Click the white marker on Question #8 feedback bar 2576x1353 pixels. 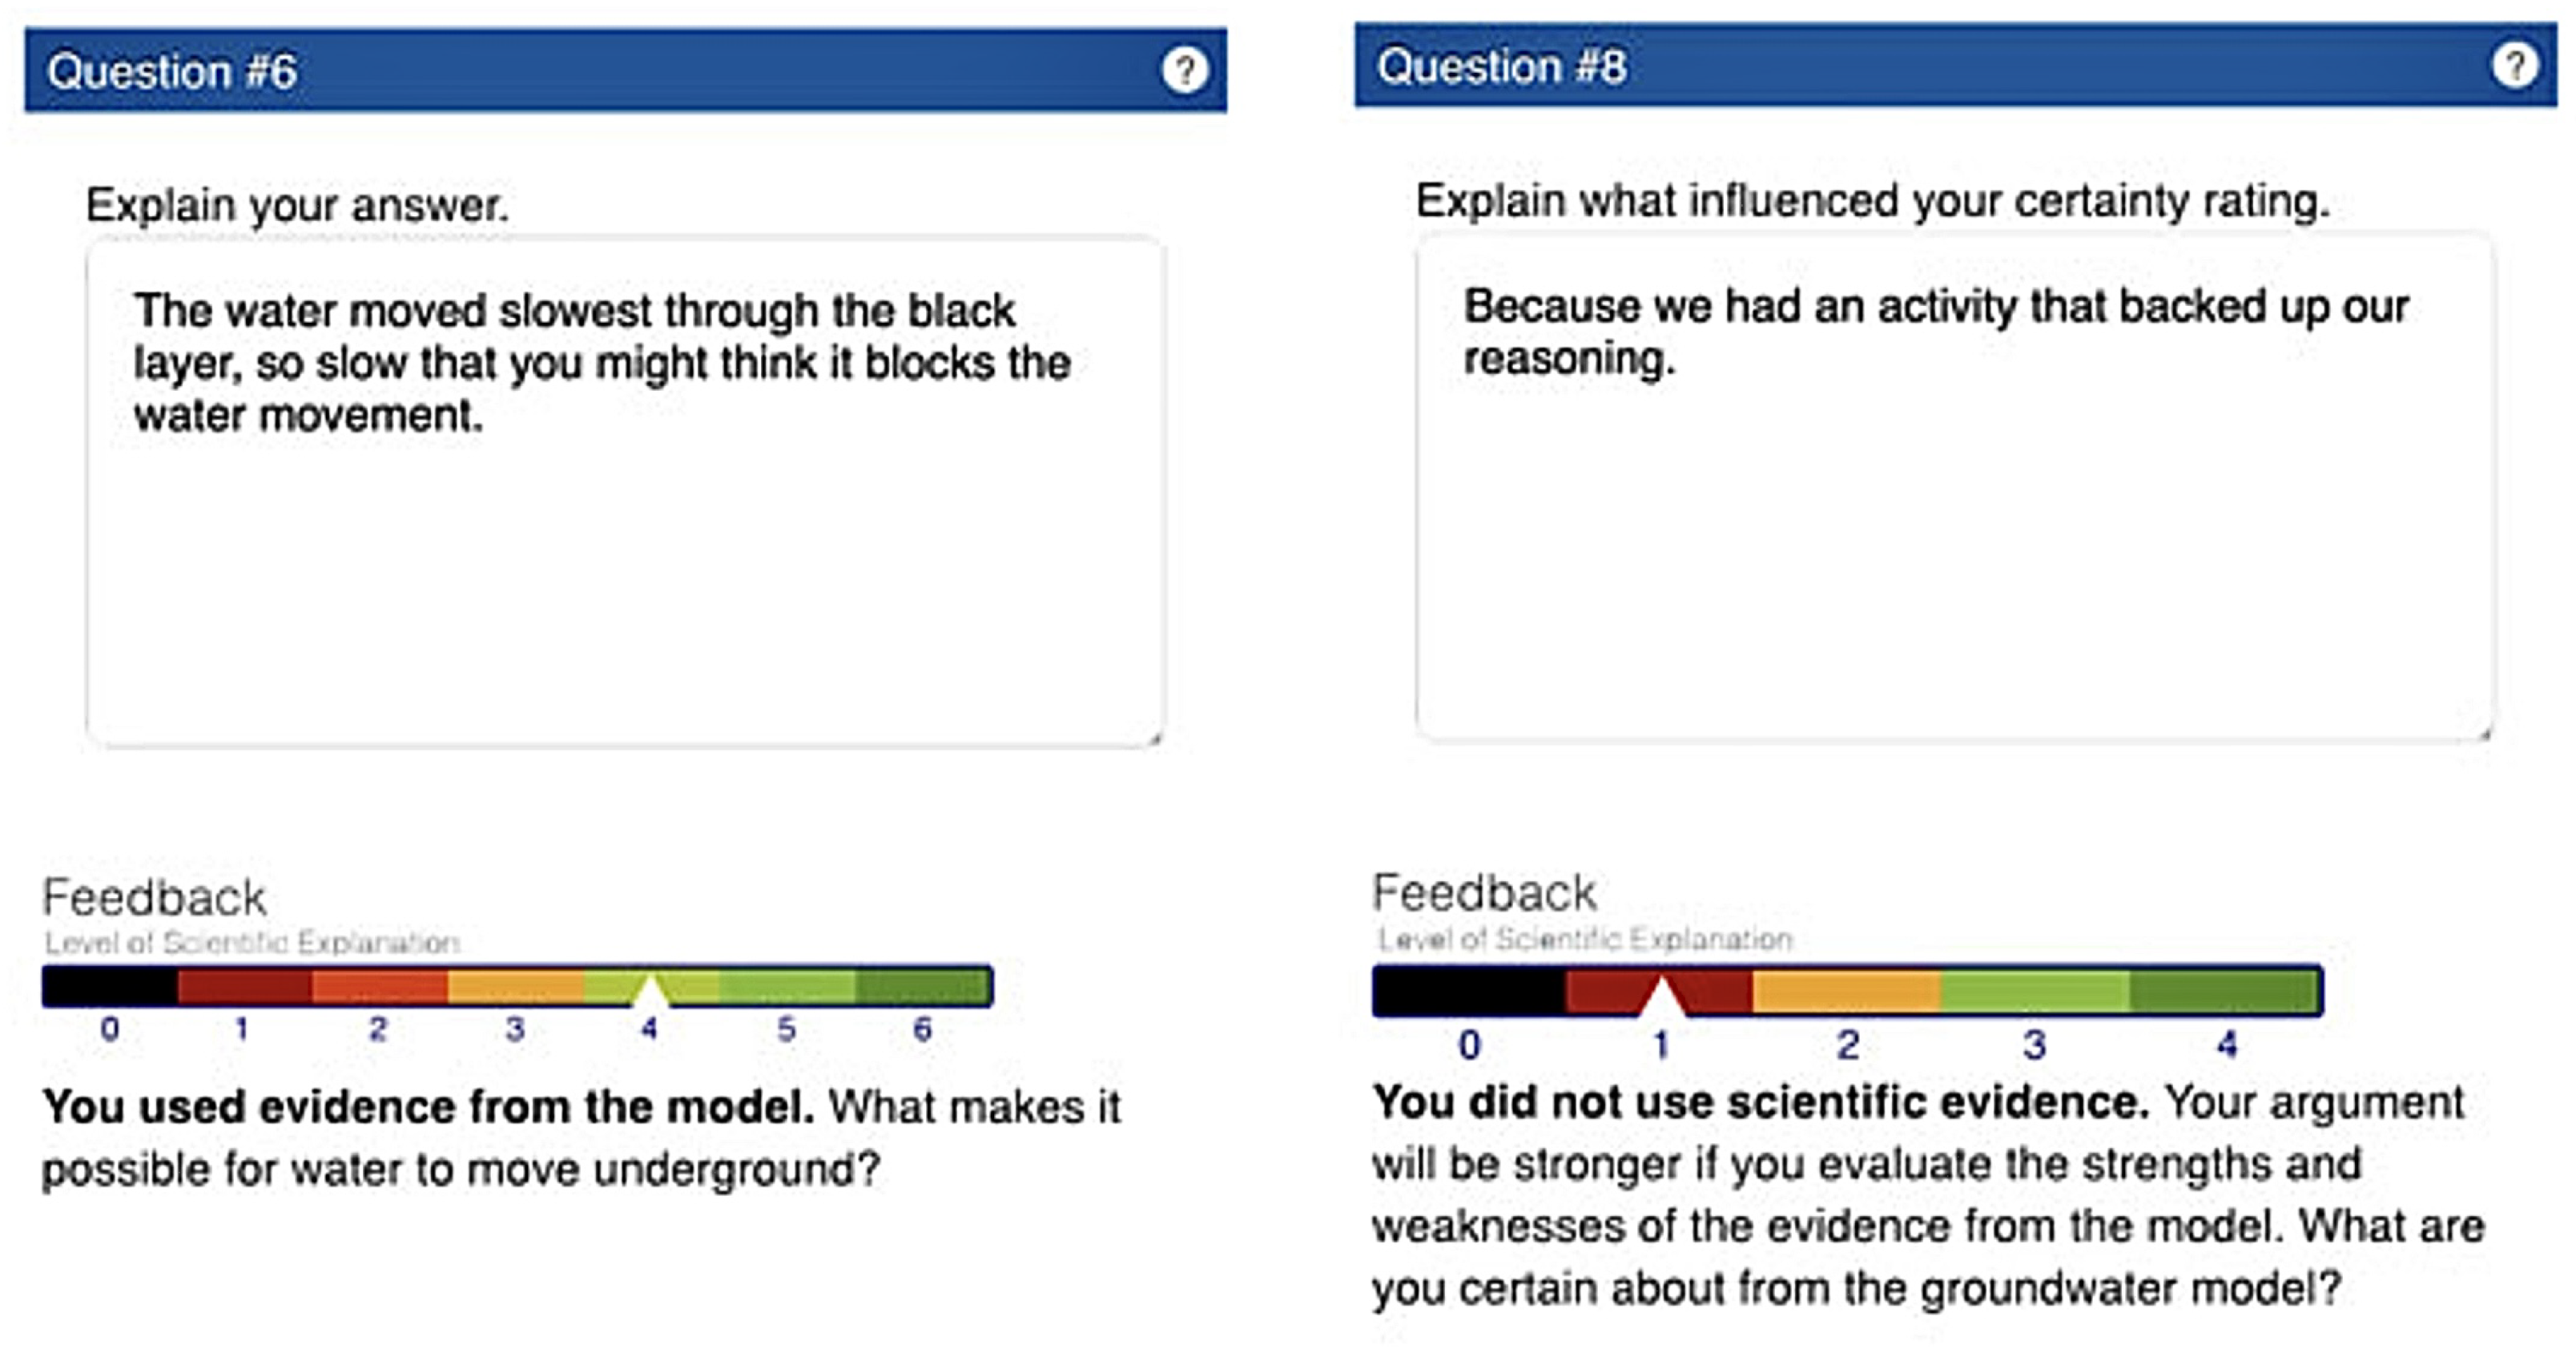click(1661, 997)
